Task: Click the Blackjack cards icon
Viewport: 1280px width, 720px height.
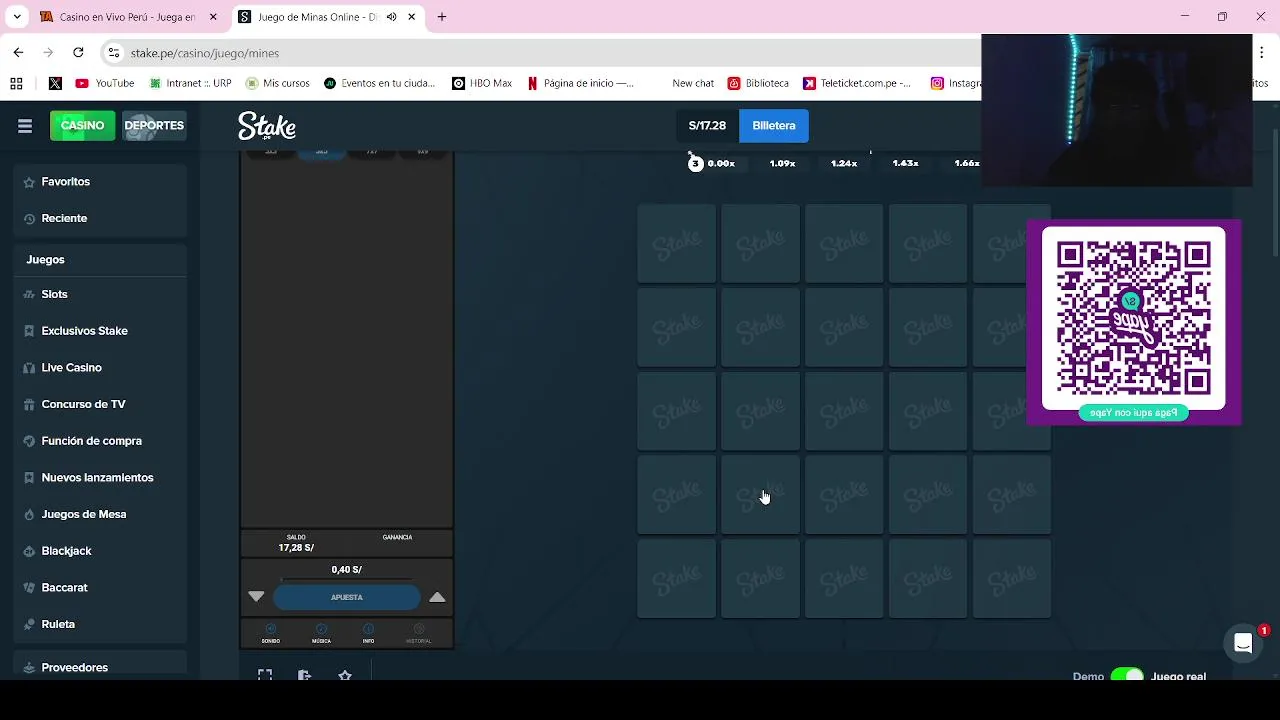Action: pos(29,551)
